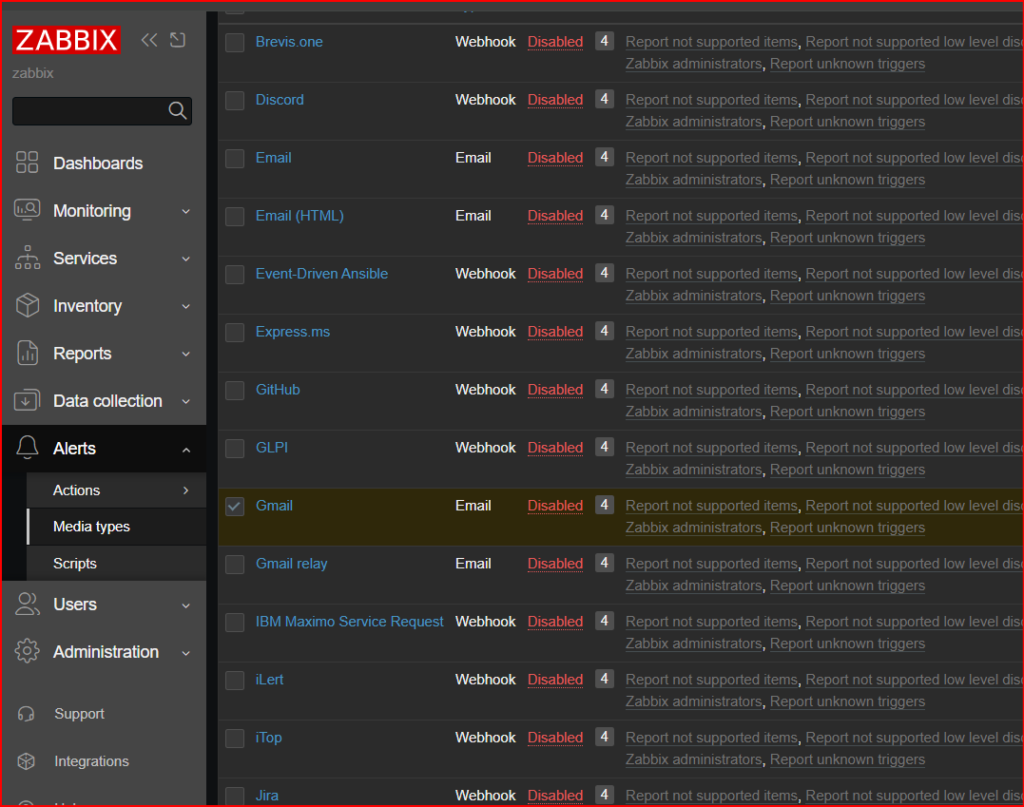Check the Event-Driven Ansible checkbox
The width and height of the screenshot is (1024, 807).
pyautogui.click(x=234, y=275)
